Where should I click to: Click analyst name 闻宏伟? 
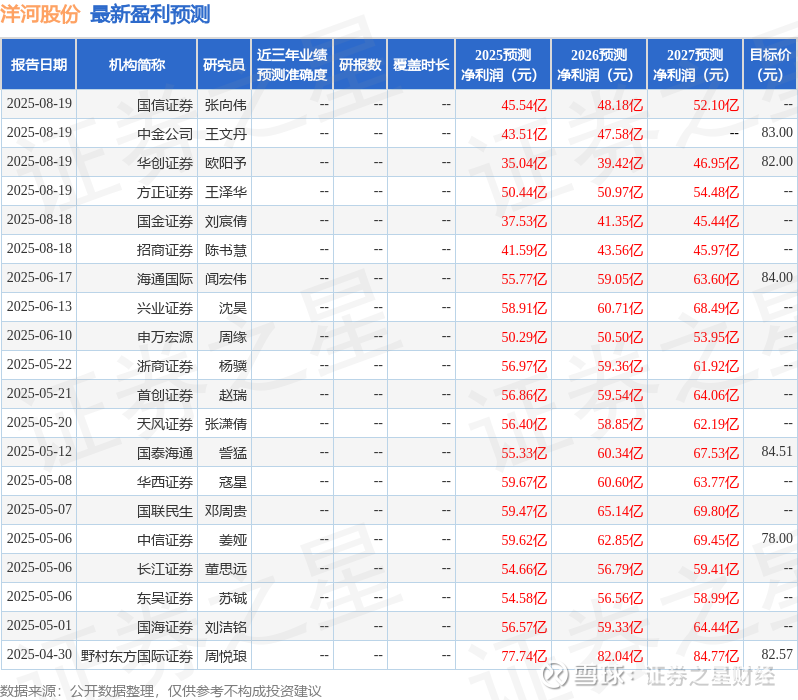[x=225, y=279]
